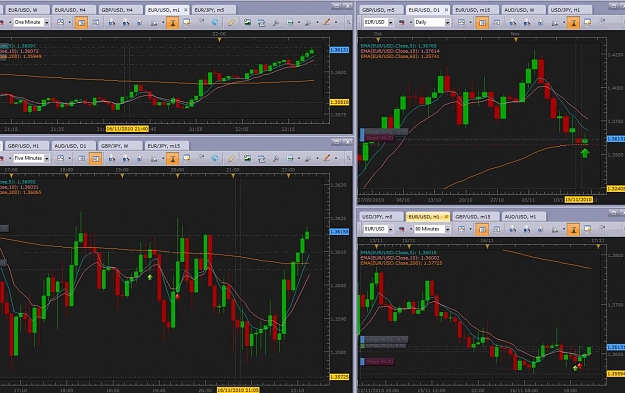Click wrench tool icon in Five Minutes toolbar
Viewport: 625px width, 393px height.
point(275,158)
